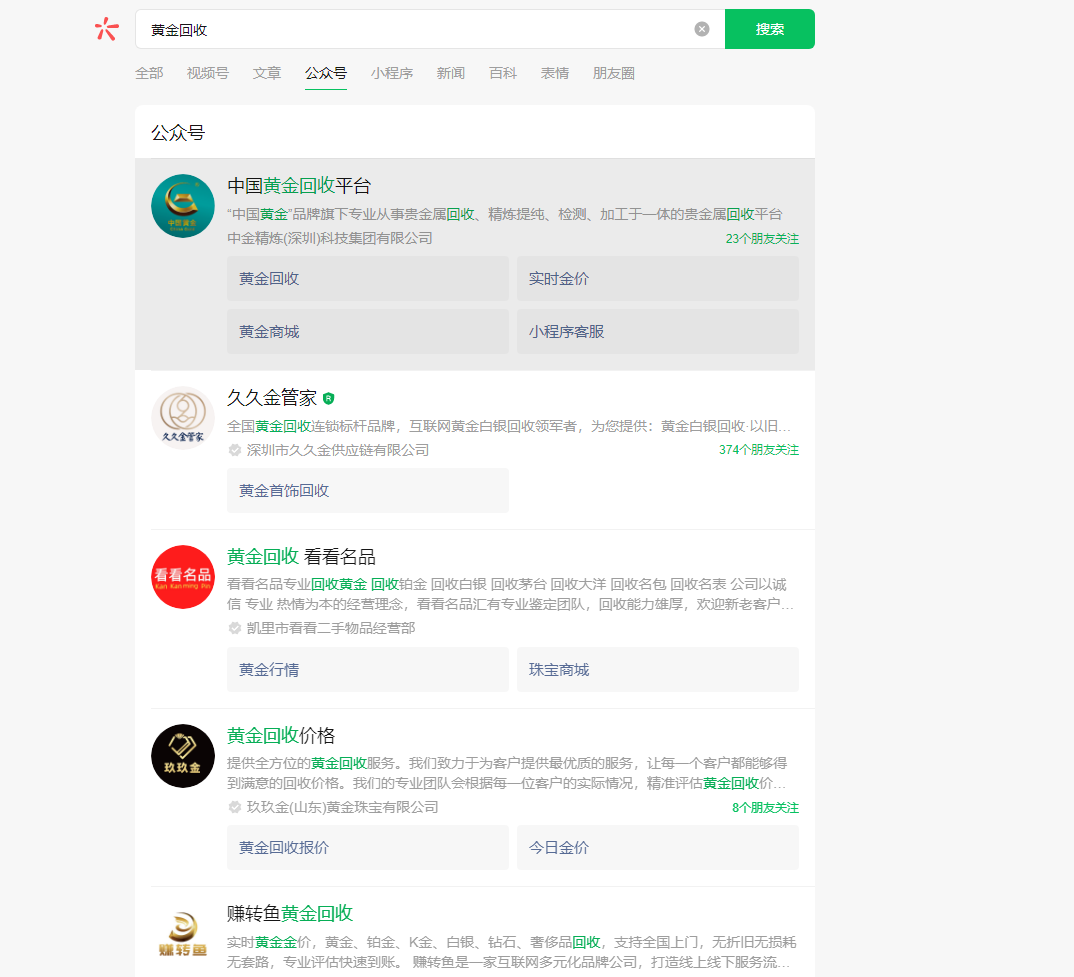Image resolution: width=1074 pixels, height=977 pixels.
Task: Click the 公众号 section heading
Action: pyautogui.click(x=178, y=133)
